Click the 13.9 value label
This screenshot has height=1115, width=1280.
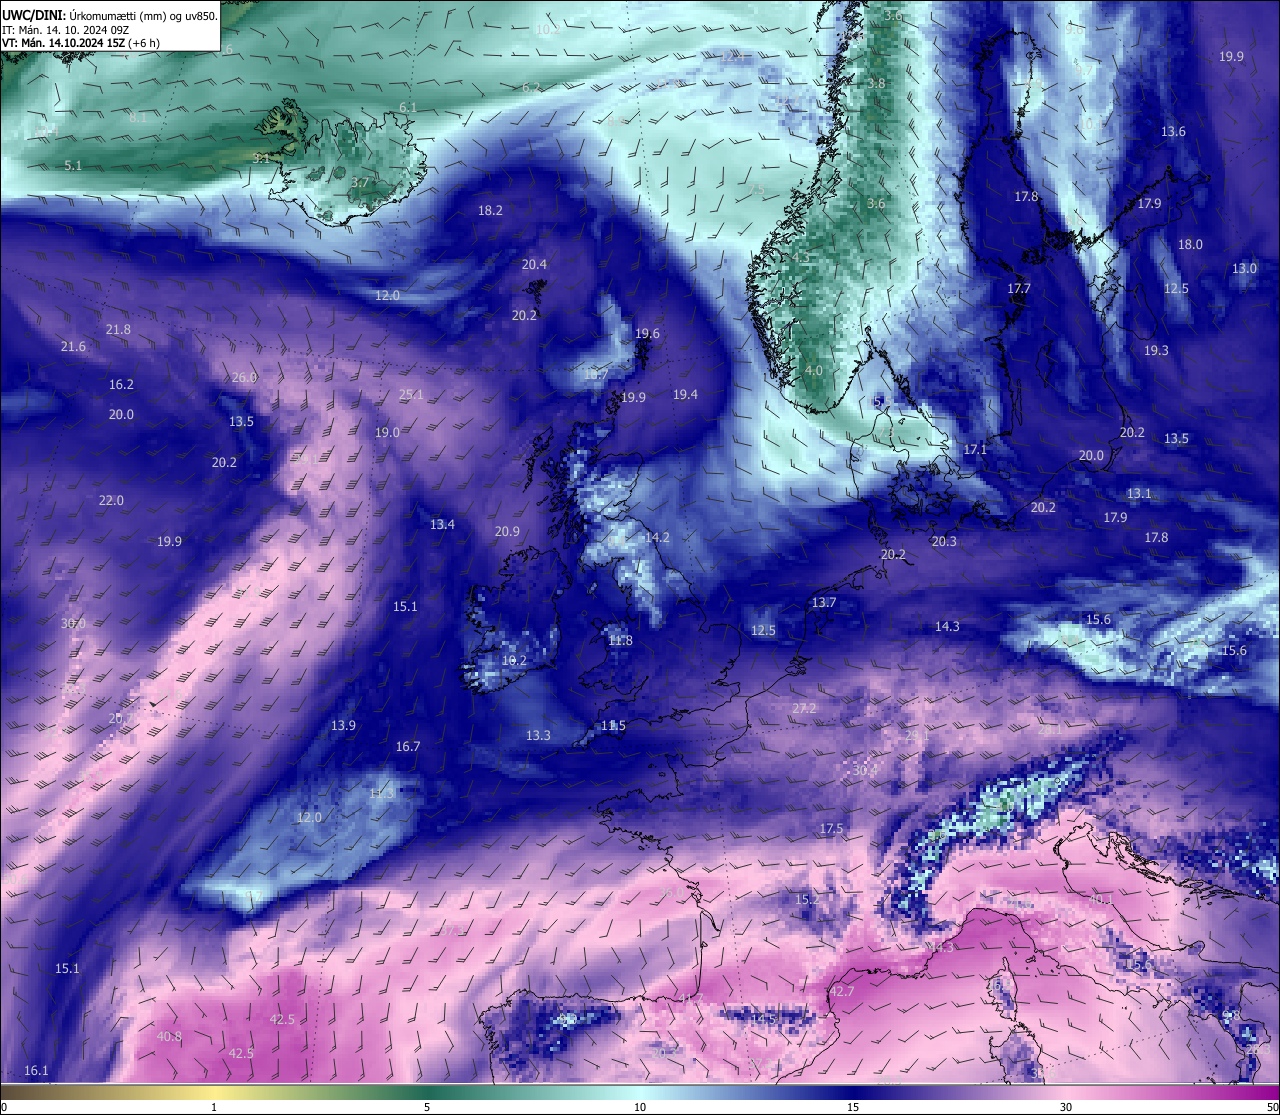click(x=343, y=726)
